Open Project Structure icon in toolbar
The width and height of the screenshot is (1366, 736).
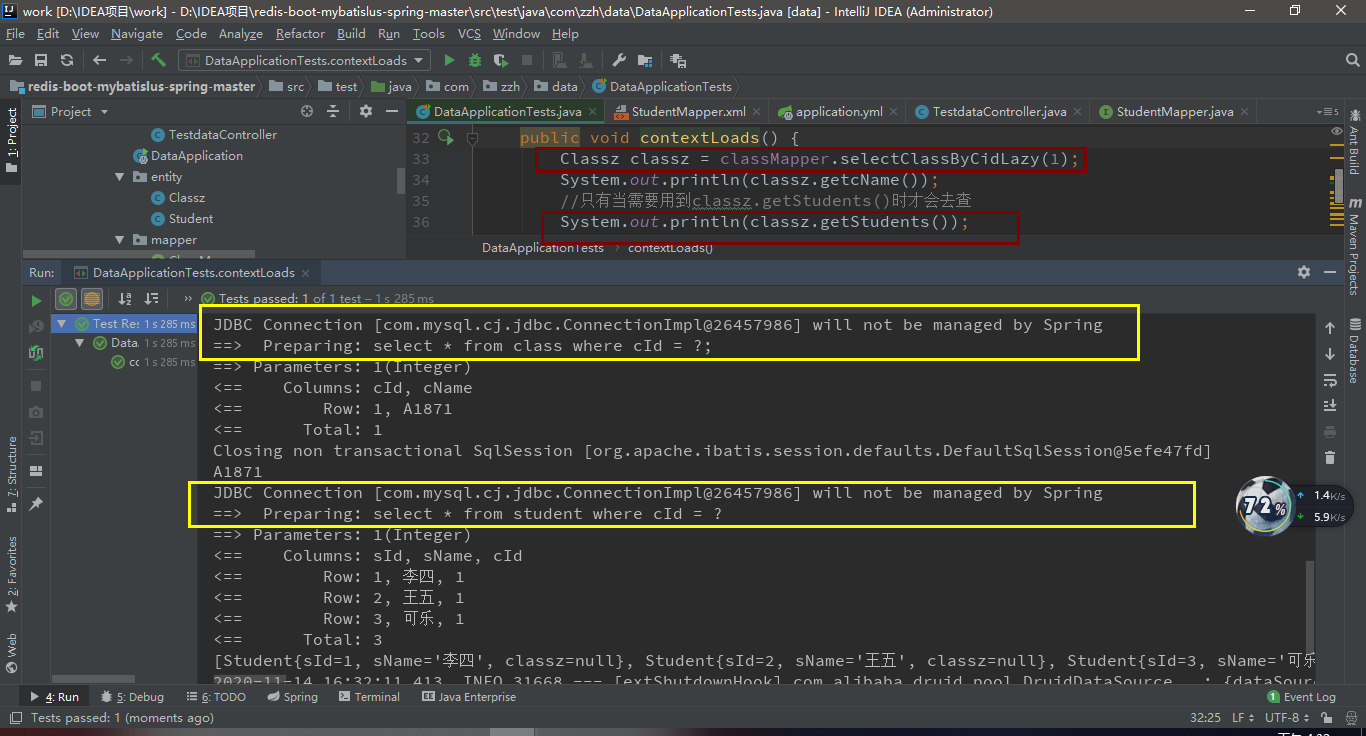coord(646,60)
